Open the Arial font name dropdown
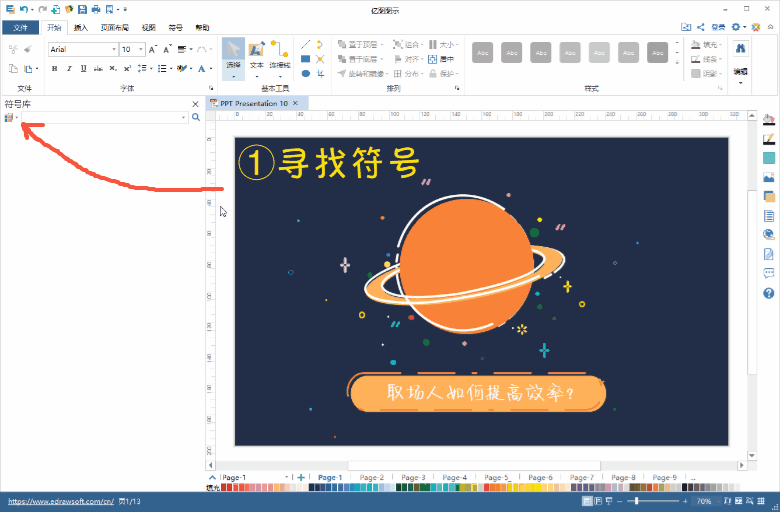 (114, 49)
